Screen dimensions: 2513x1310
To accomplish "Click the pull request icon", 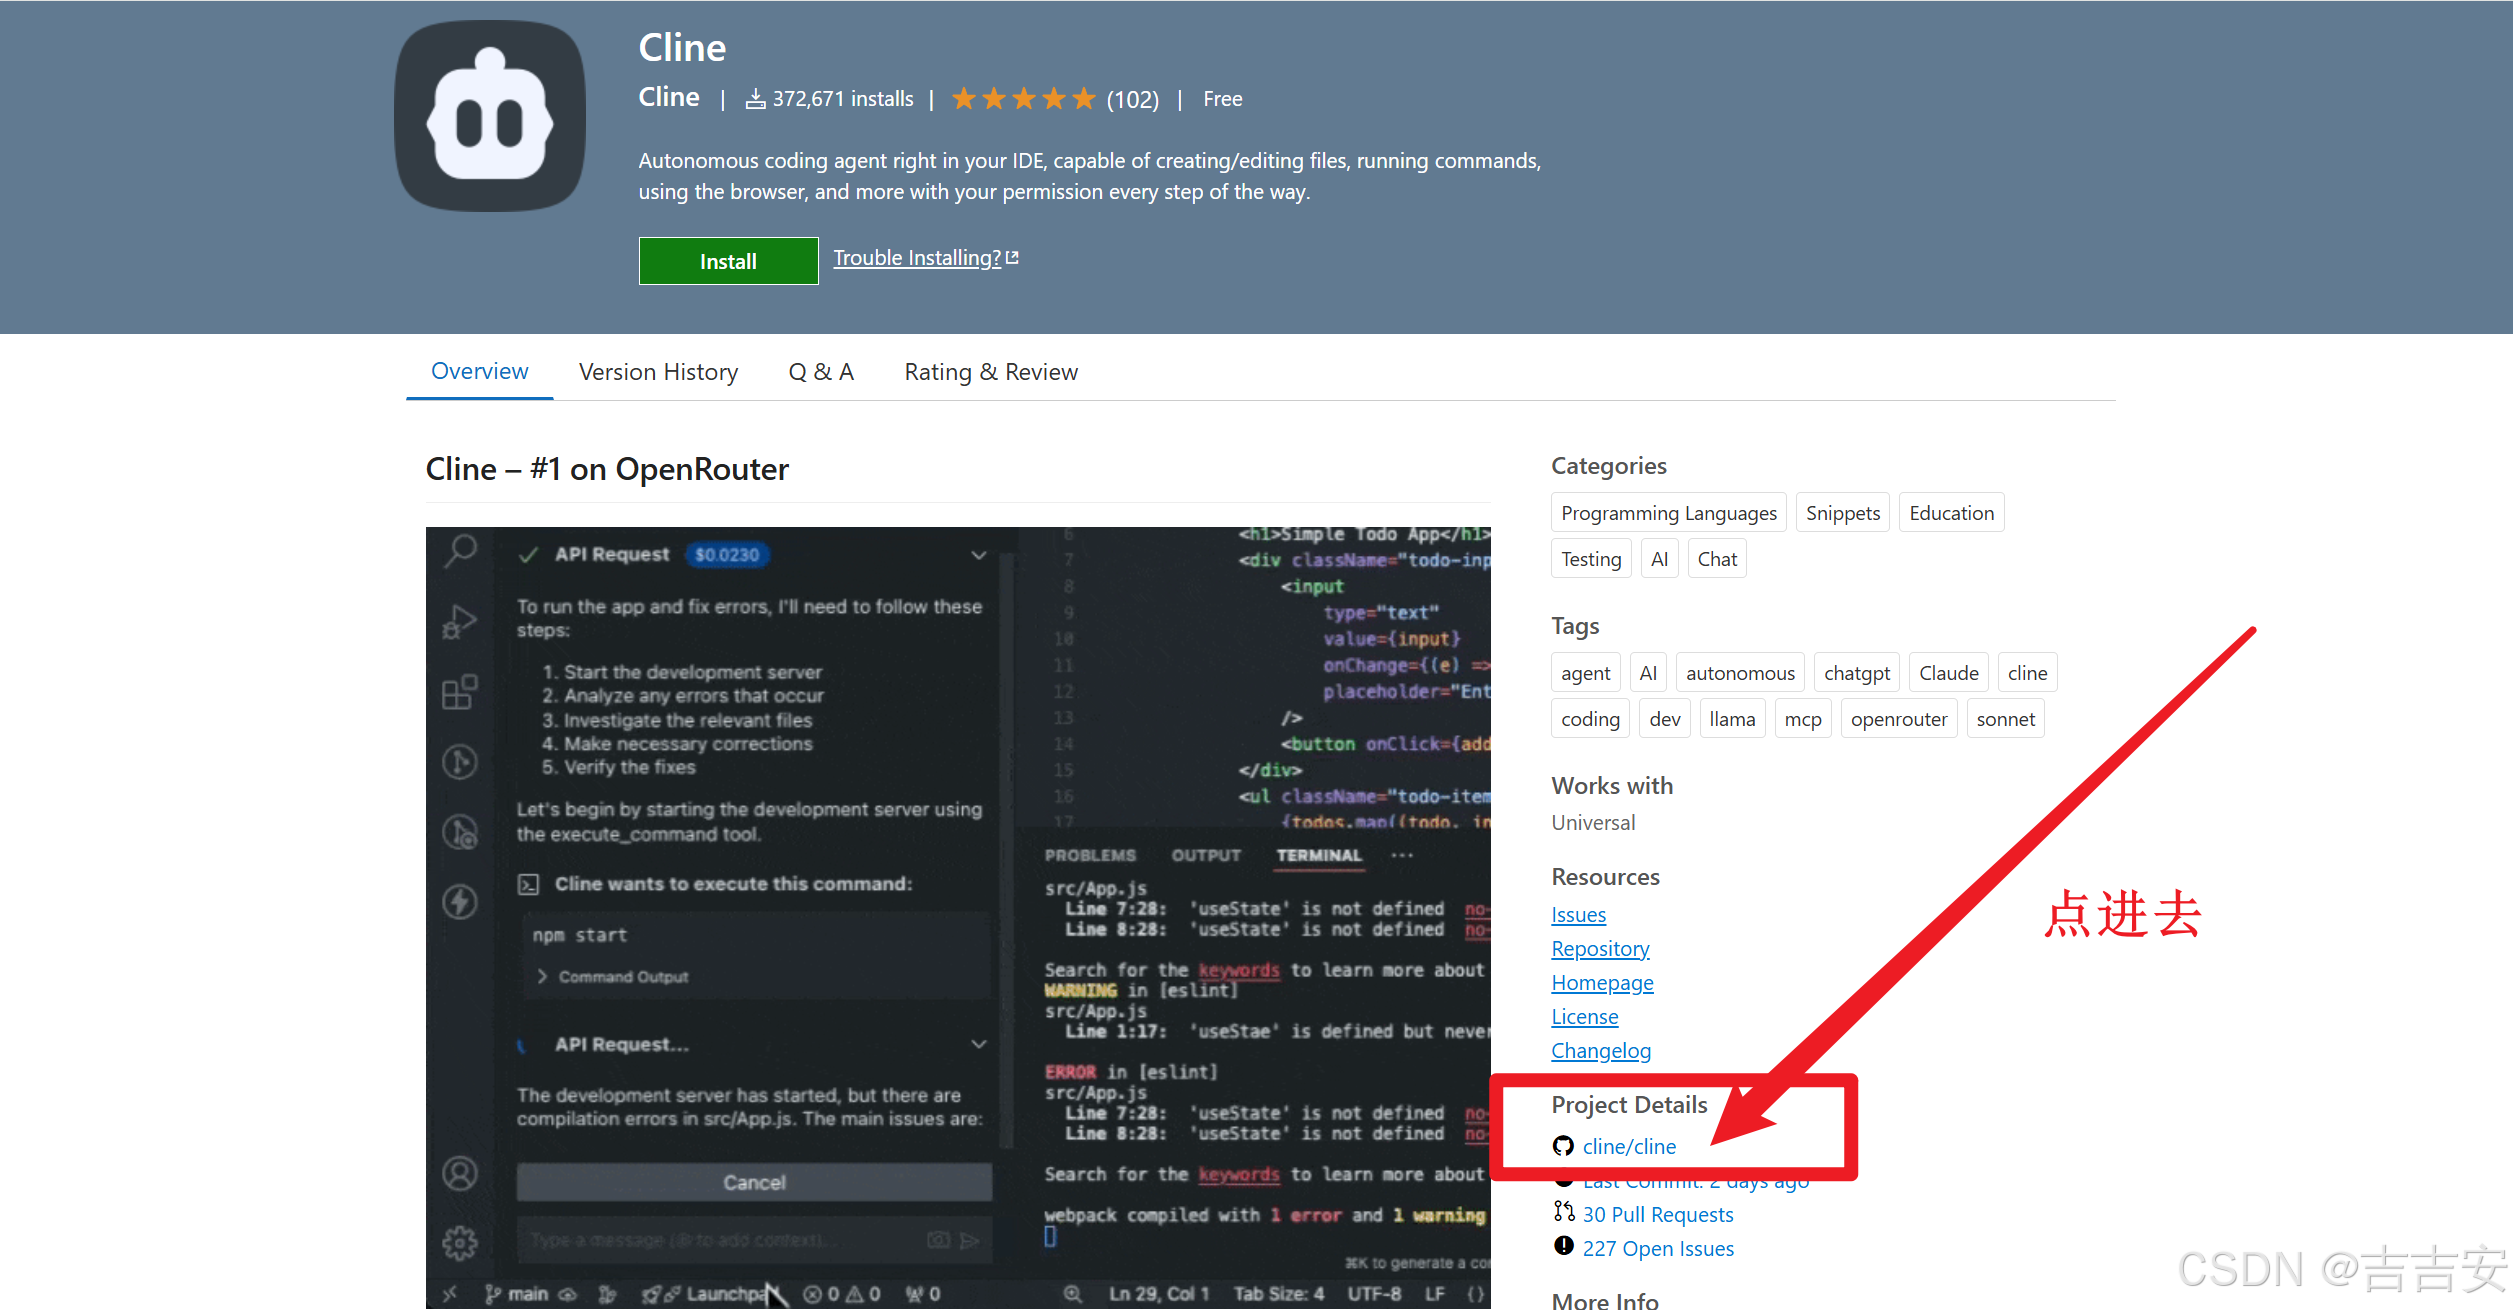I will (1564, 1212).
